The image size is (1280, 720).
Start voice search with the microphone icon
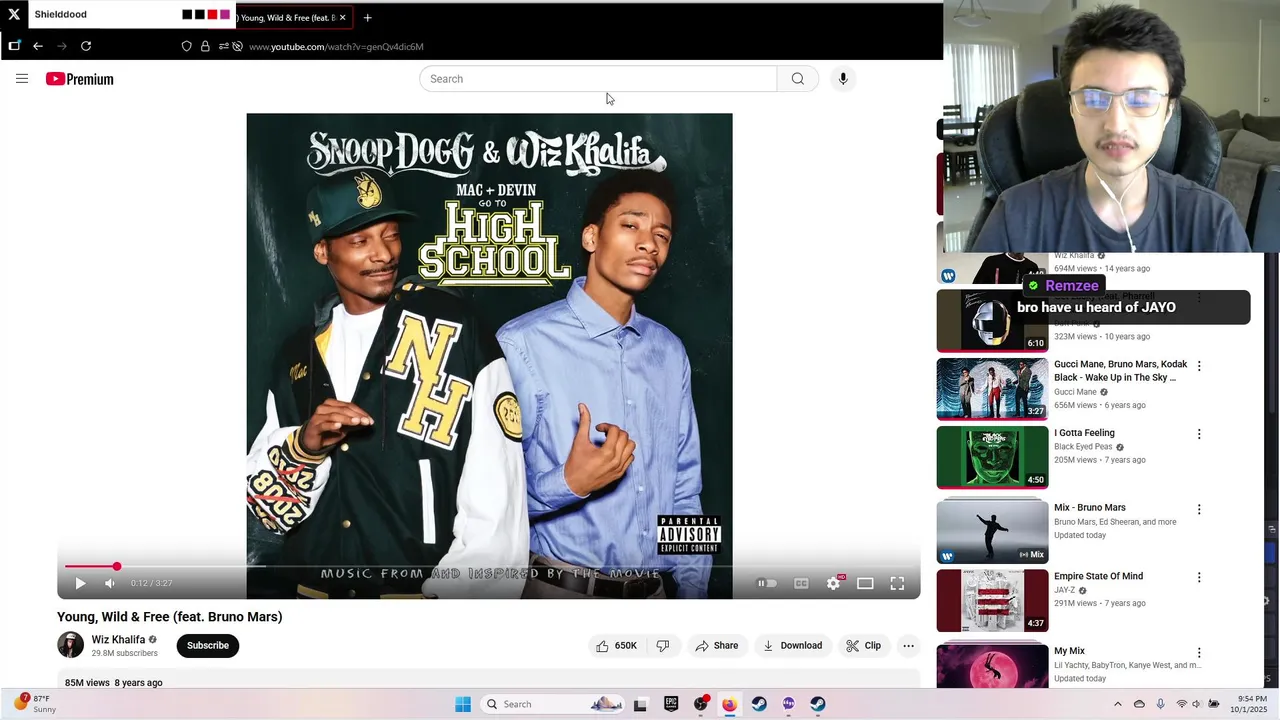tap(843, 79)
